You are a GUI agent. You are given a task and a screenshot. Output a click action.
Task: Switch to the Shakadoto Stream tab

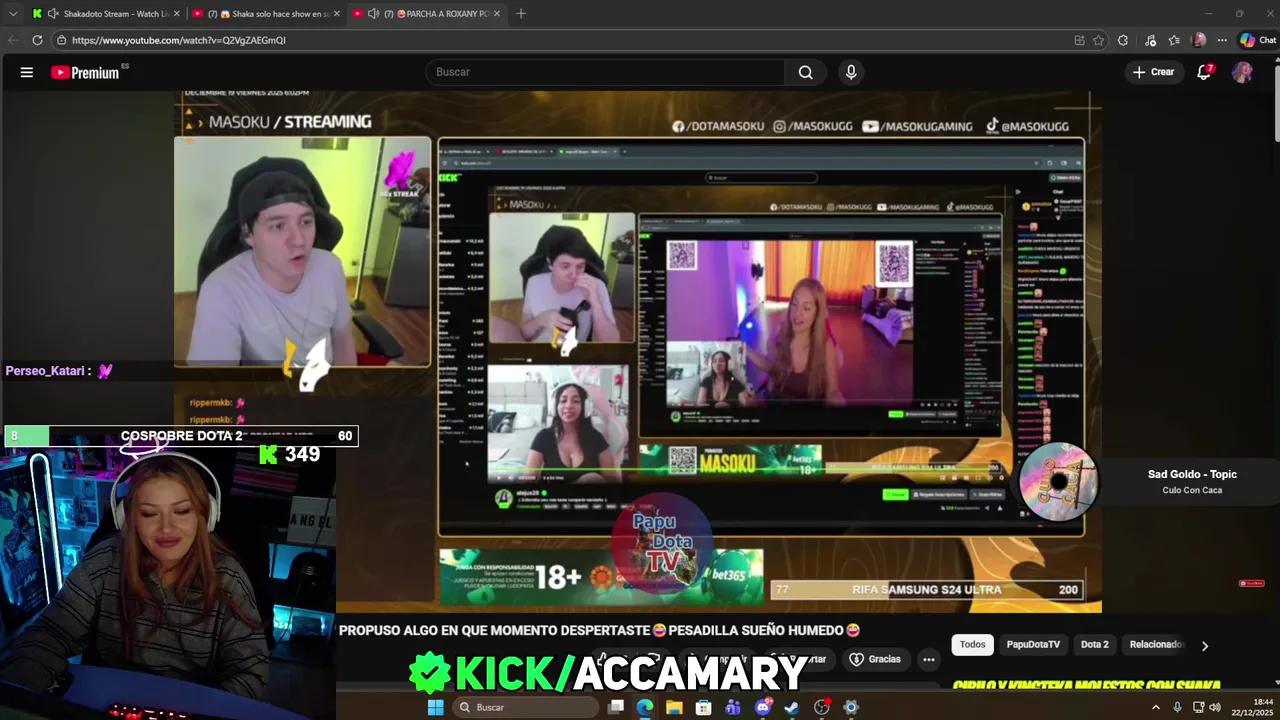pyautogui.click(x=107, y=14)
